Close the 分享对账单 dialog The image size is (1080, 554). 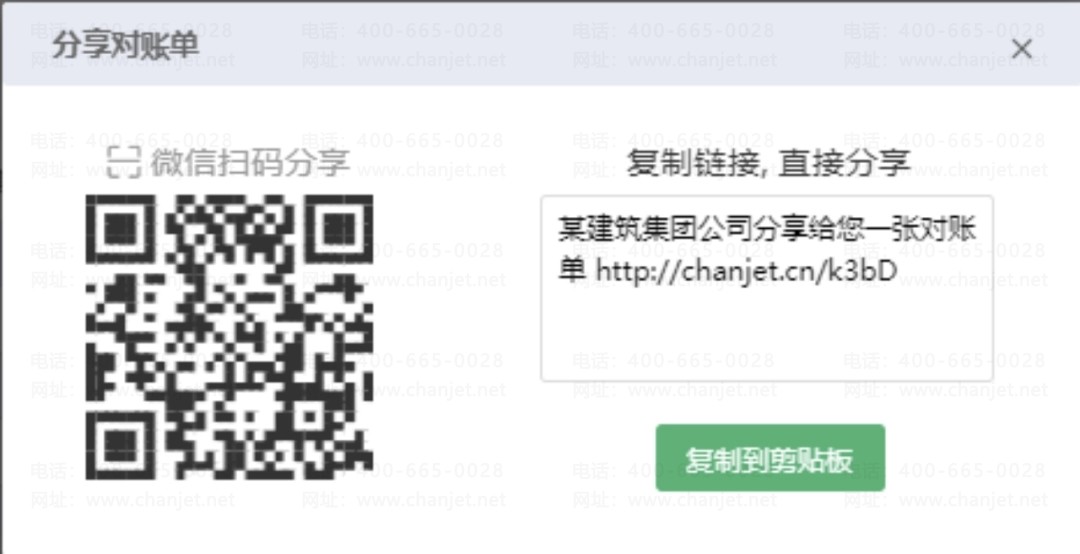pyautogui.click(x=1021, y=48)
